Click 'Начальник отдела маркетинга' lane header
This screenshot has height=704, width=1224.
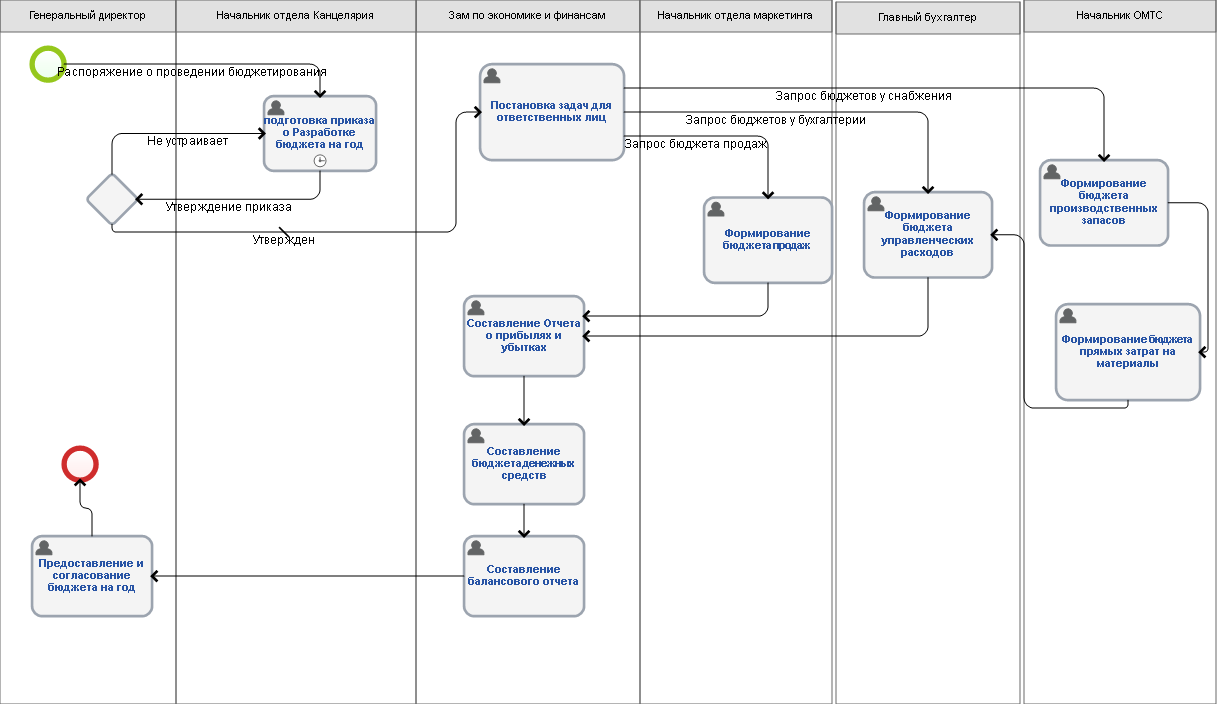(736, 16)
